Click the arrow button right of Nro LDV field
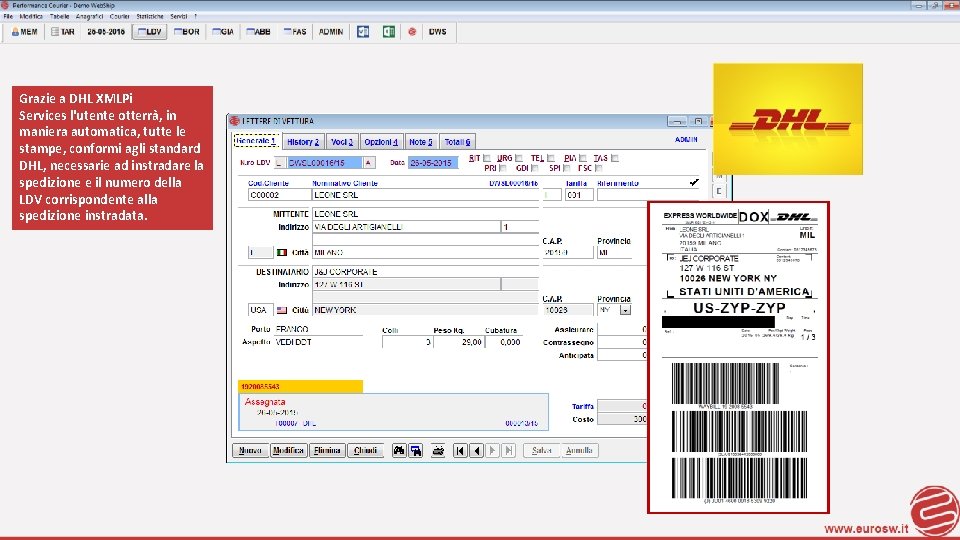Image resolution: width=960 pixels, height=540 pixels. tap(368, 163)
